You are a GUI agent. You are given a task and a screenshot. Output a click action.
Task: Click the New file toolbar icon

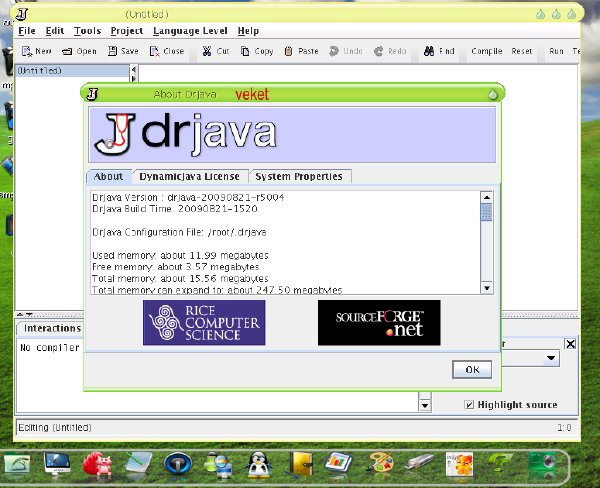point(27,51)
